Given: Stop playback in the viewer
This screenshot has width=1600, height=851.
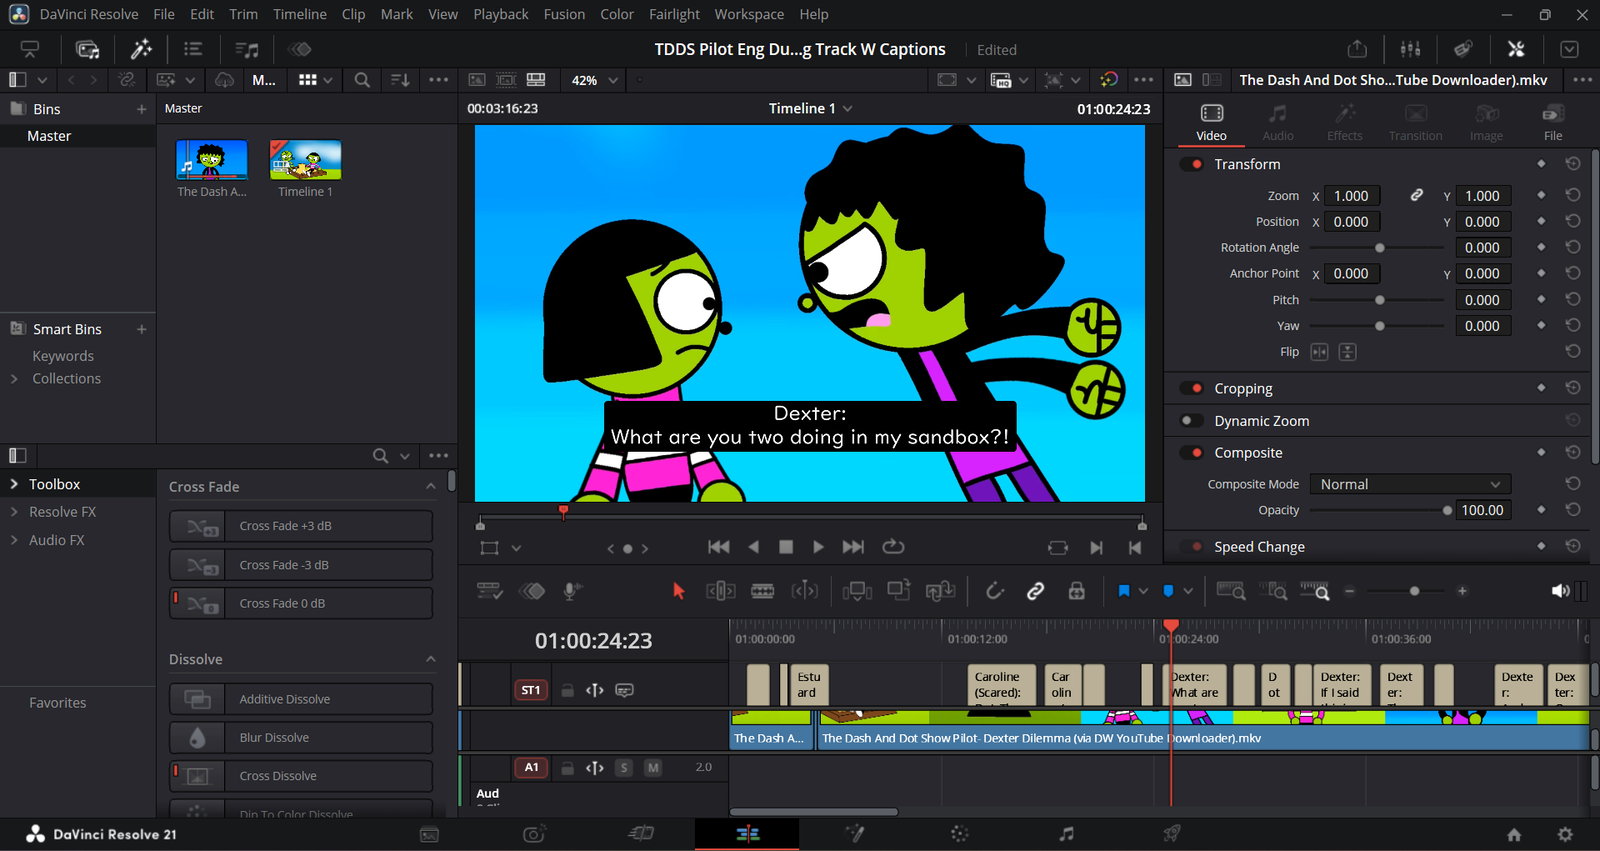Looking at the screenshot, I should [x=786, y=547].
